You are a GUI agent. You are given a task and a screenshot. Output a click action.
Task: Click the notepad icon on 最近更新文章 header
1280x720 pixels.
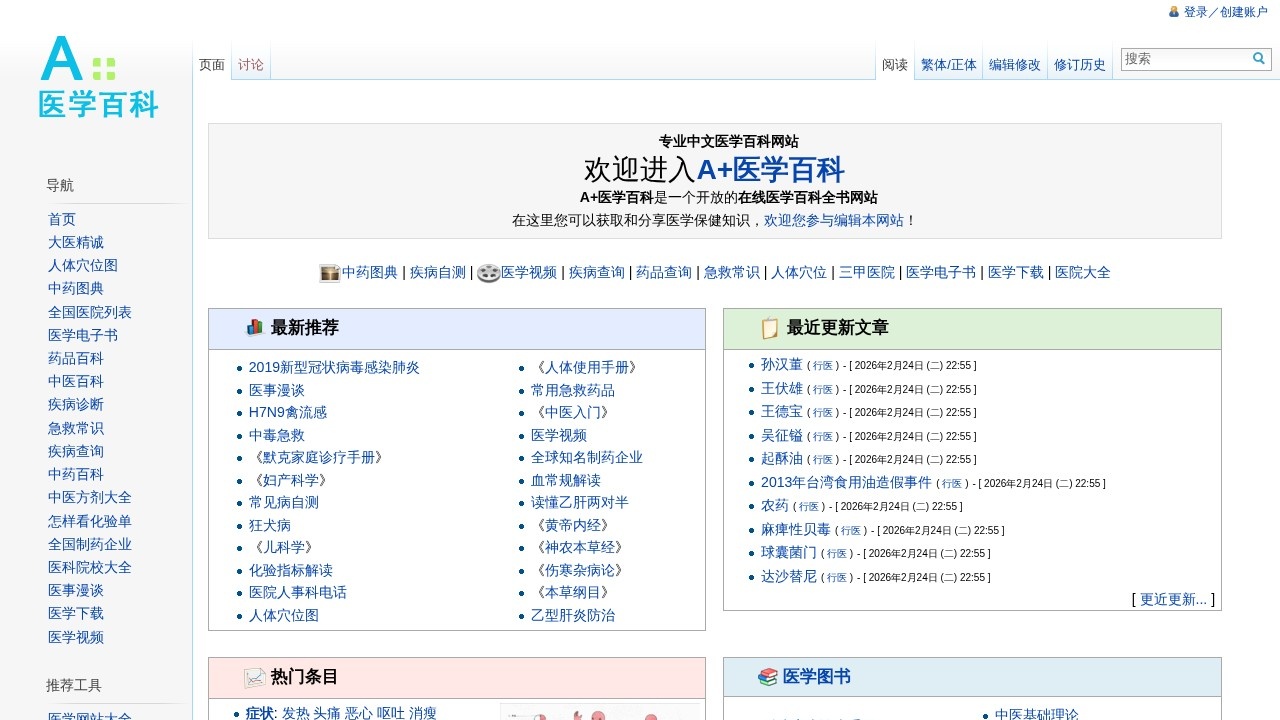click(769, 327)
